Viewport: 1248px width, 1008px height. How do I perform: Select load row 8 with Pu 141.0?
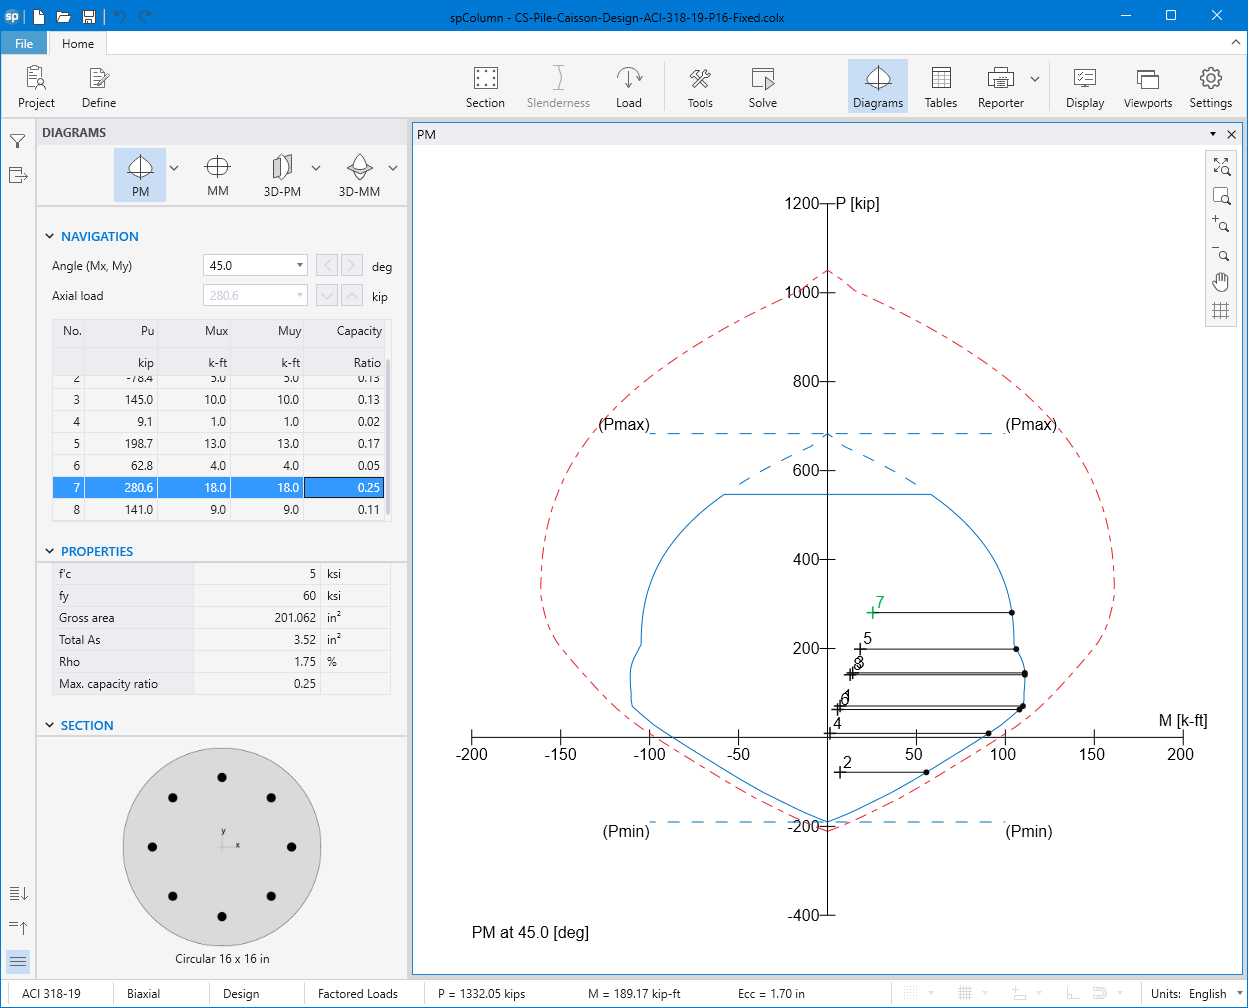pos(218,509)
